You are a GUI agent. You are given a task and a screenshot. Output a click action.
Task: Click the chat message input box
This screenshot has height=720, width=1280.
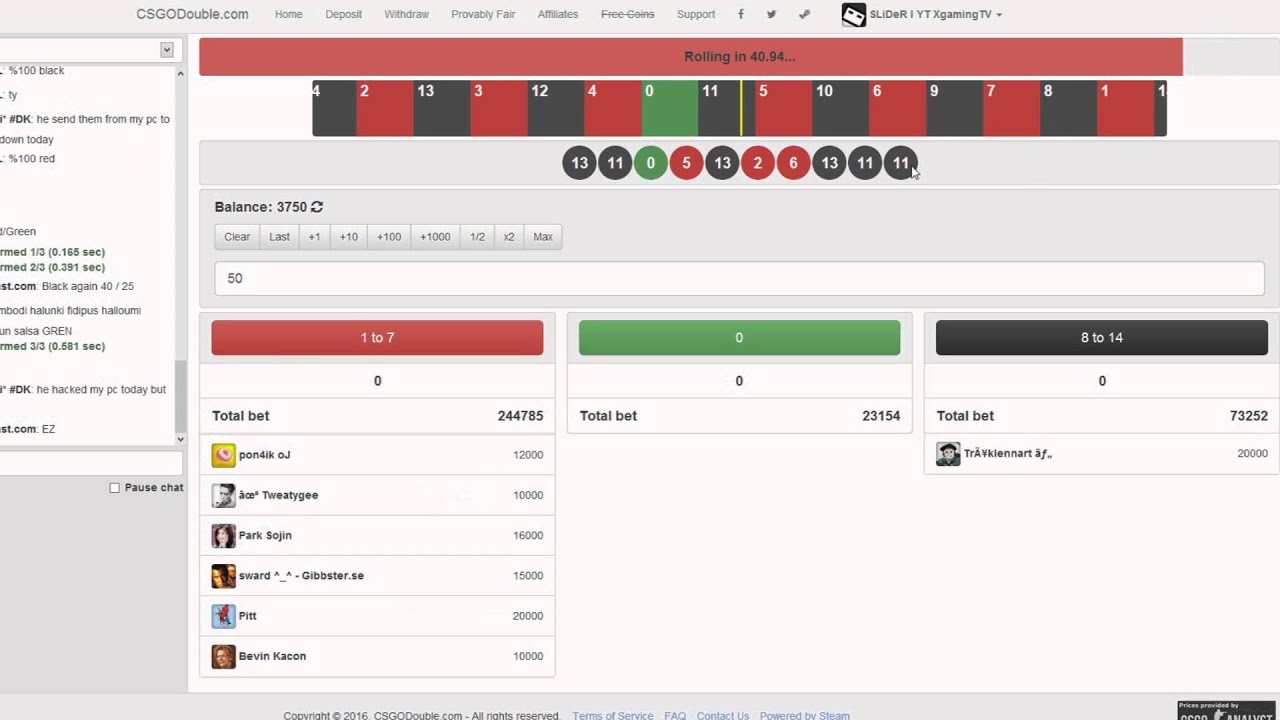point(91,462)
